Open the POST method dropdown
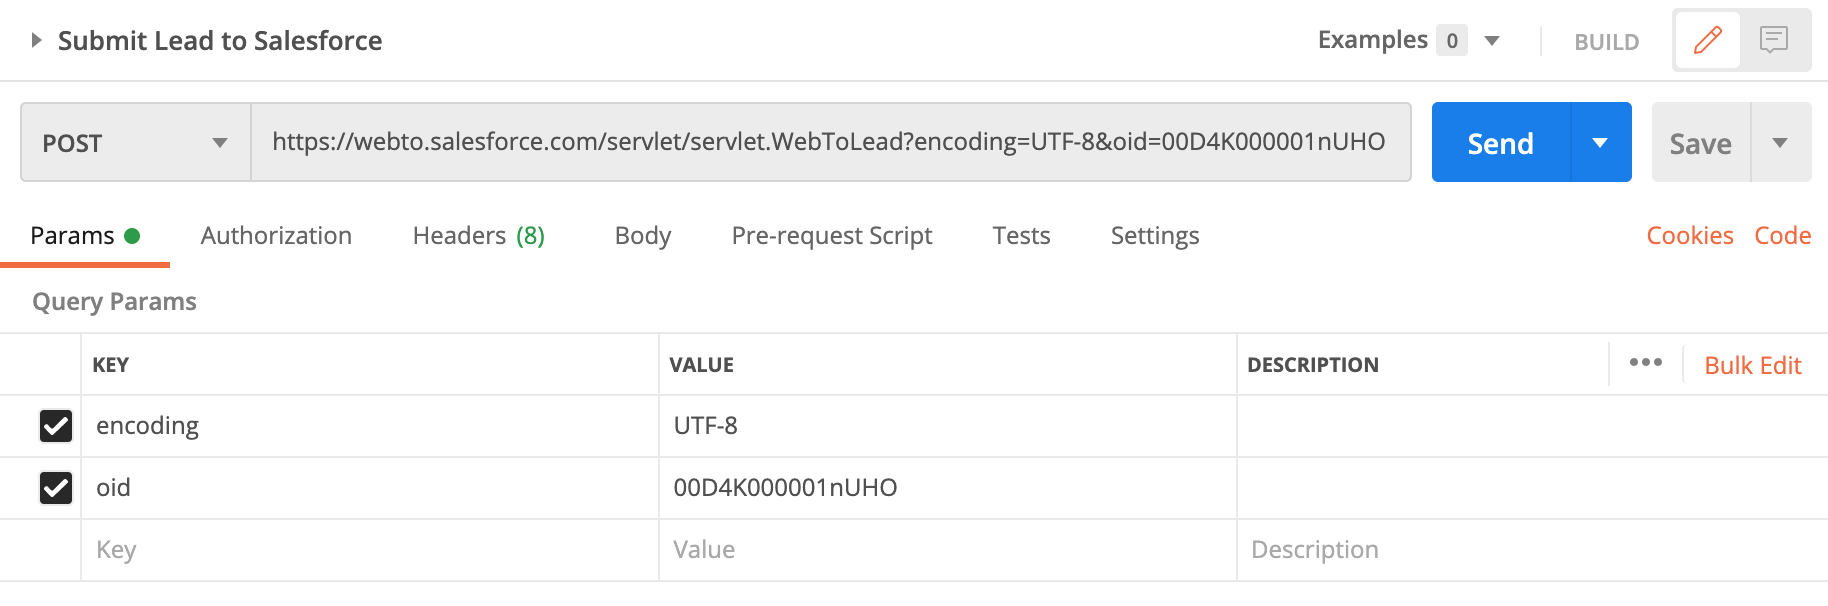Image resolution: width=1828 pixels, height=606 pixels. (136, 142)
